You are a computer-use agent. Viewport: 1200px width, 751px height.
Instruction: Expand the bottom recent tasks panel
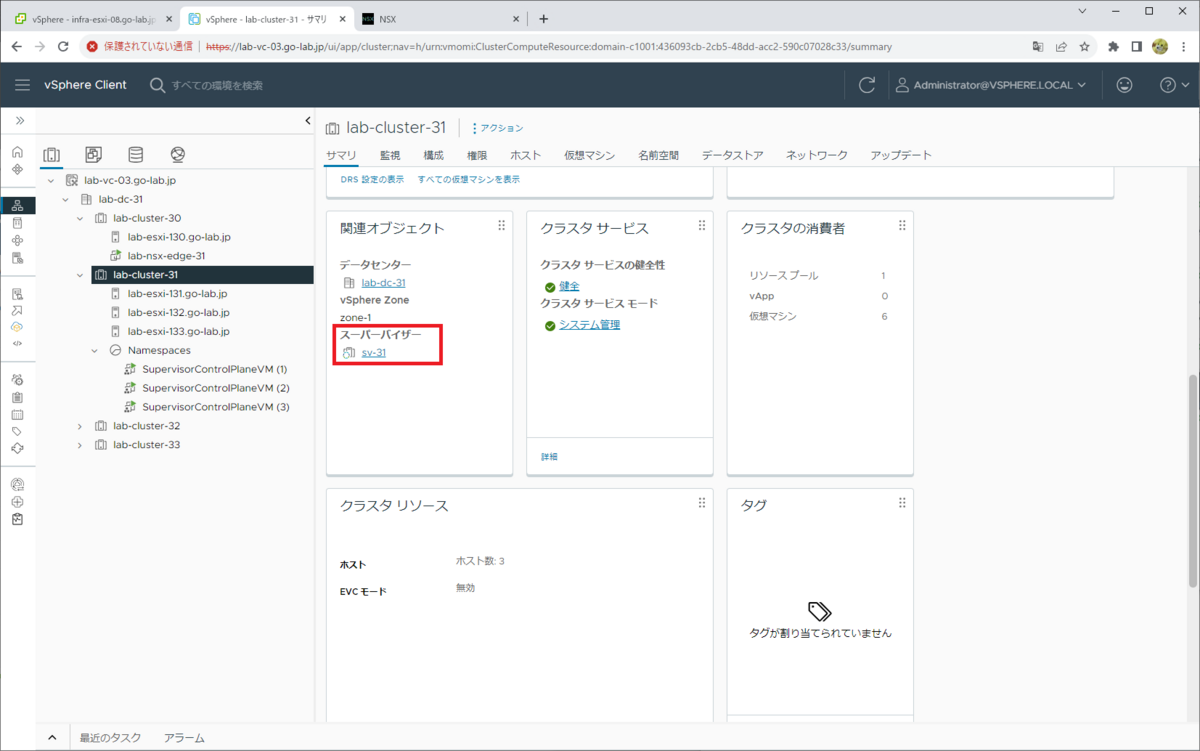tap(52, 738)
